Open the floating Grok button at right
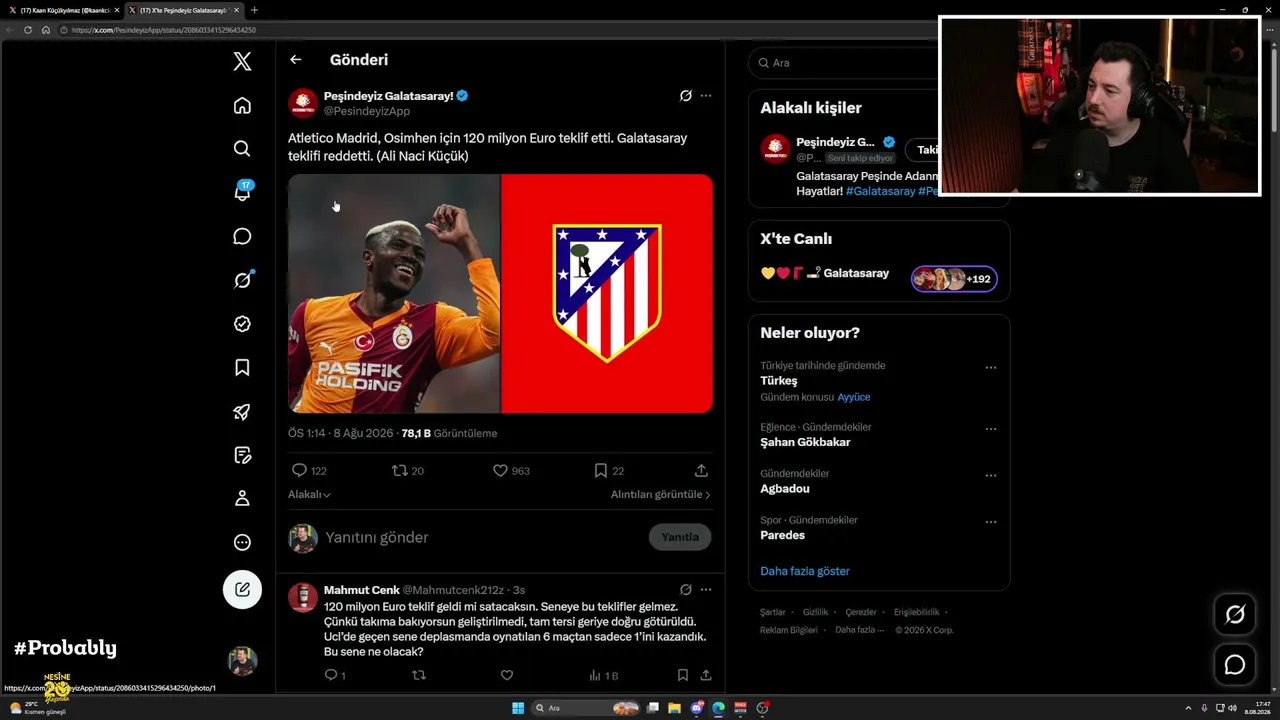 (1235, 615)
